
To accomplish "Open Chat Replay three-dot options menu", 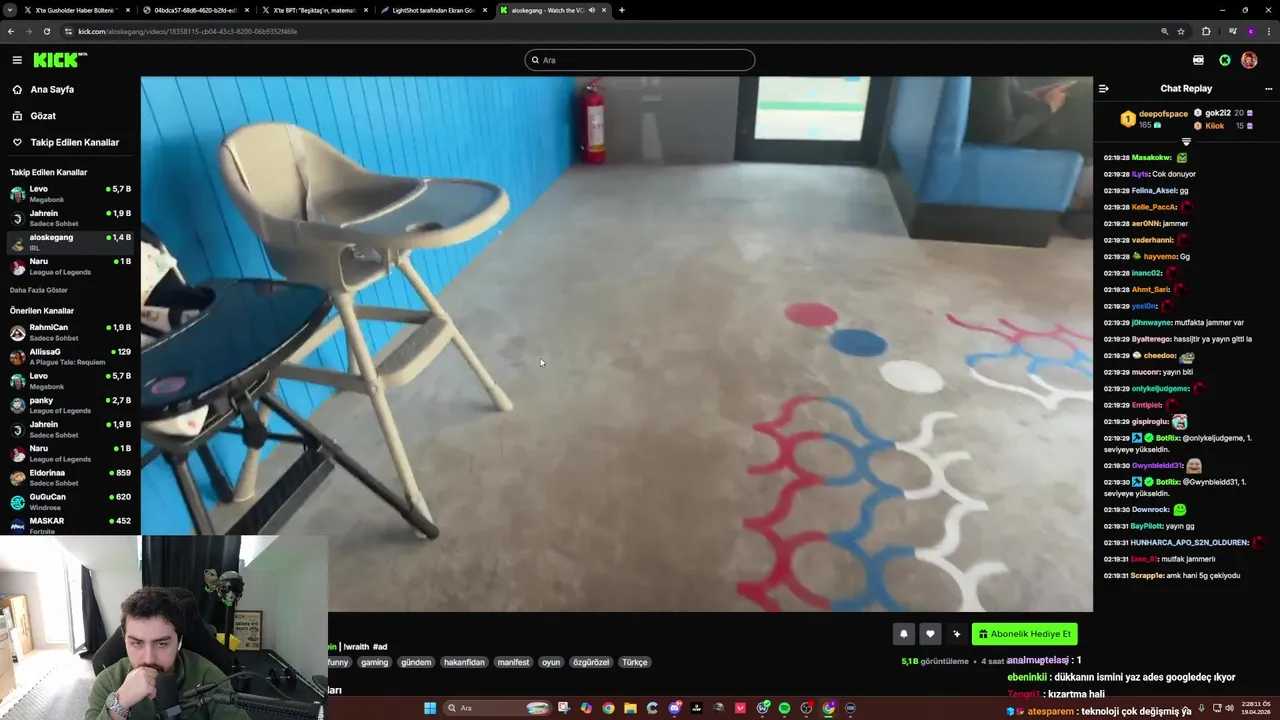I will [1268, 88].
